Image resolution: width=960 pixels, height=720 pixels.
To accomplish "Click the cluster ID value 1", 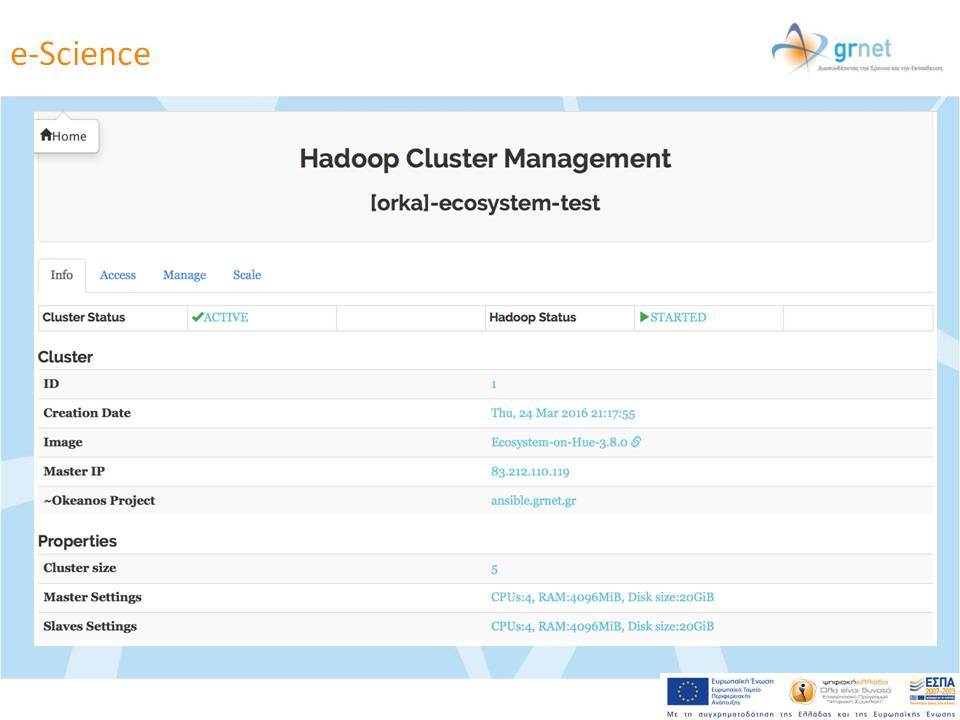I will 493,384.
